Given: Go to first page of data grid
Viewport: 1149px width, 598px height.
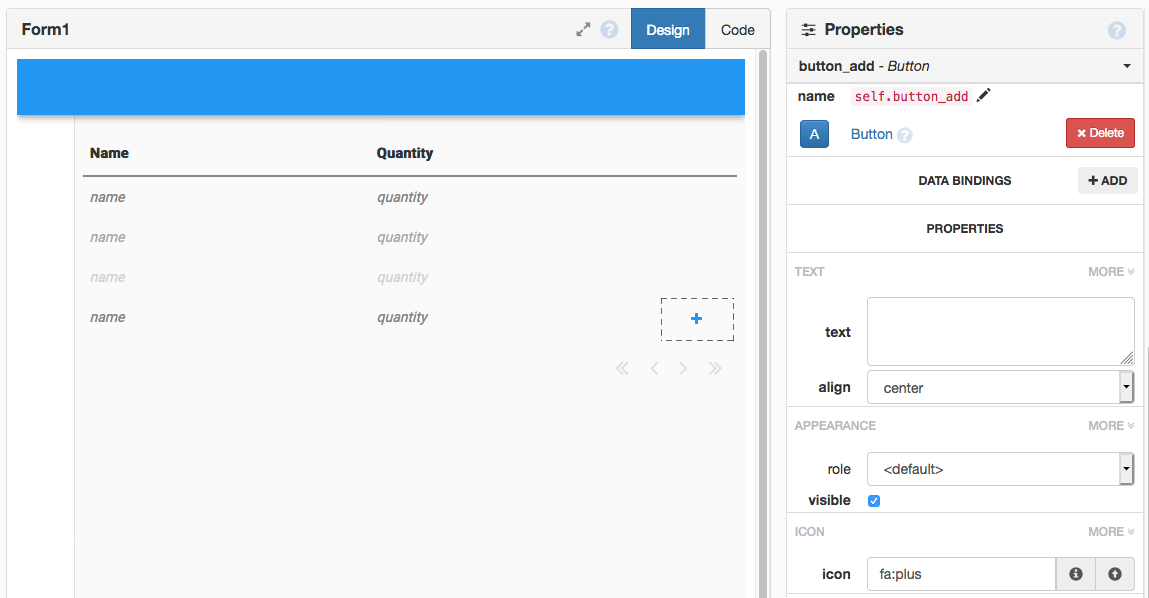Looking at the screenshot, I should click(x=622, y=368).
